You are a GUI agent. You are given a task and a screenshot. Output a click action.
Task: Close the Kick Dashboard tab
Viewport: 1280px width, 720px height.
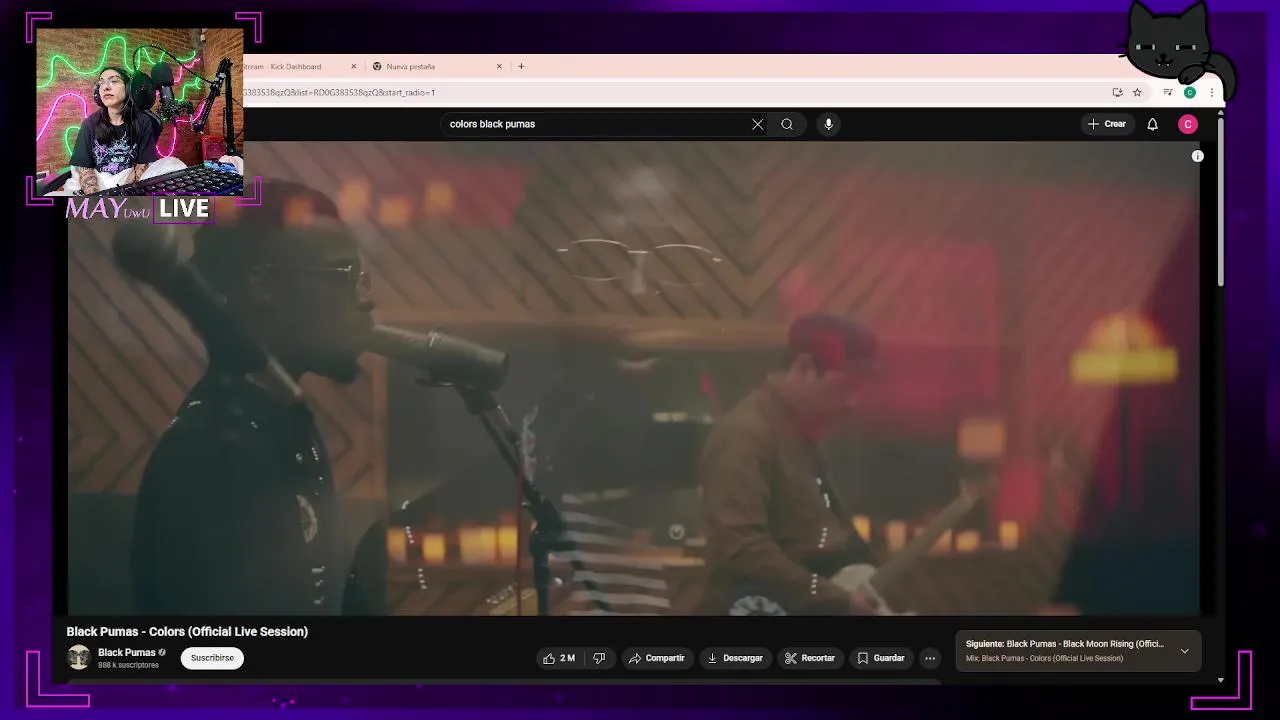tap(353, 66)
